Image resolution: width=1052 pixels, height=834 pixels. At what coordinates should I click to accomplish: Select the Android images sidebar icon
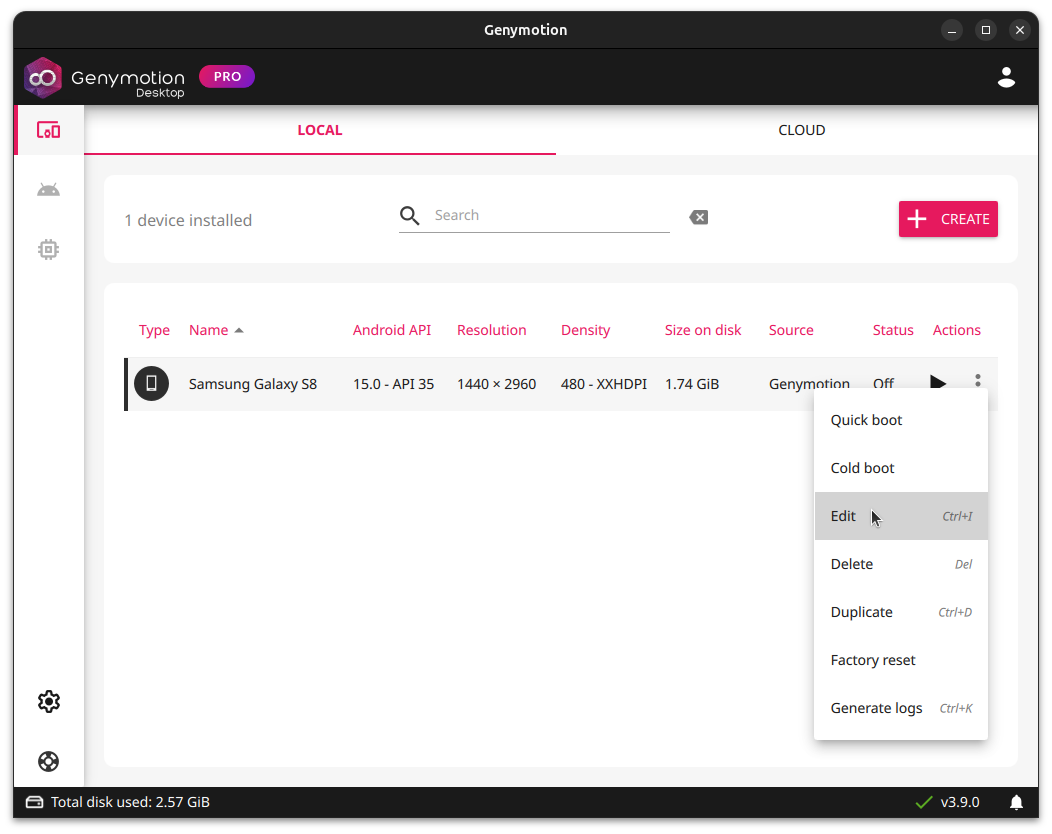pyautogui.click(x=48, y=189)
